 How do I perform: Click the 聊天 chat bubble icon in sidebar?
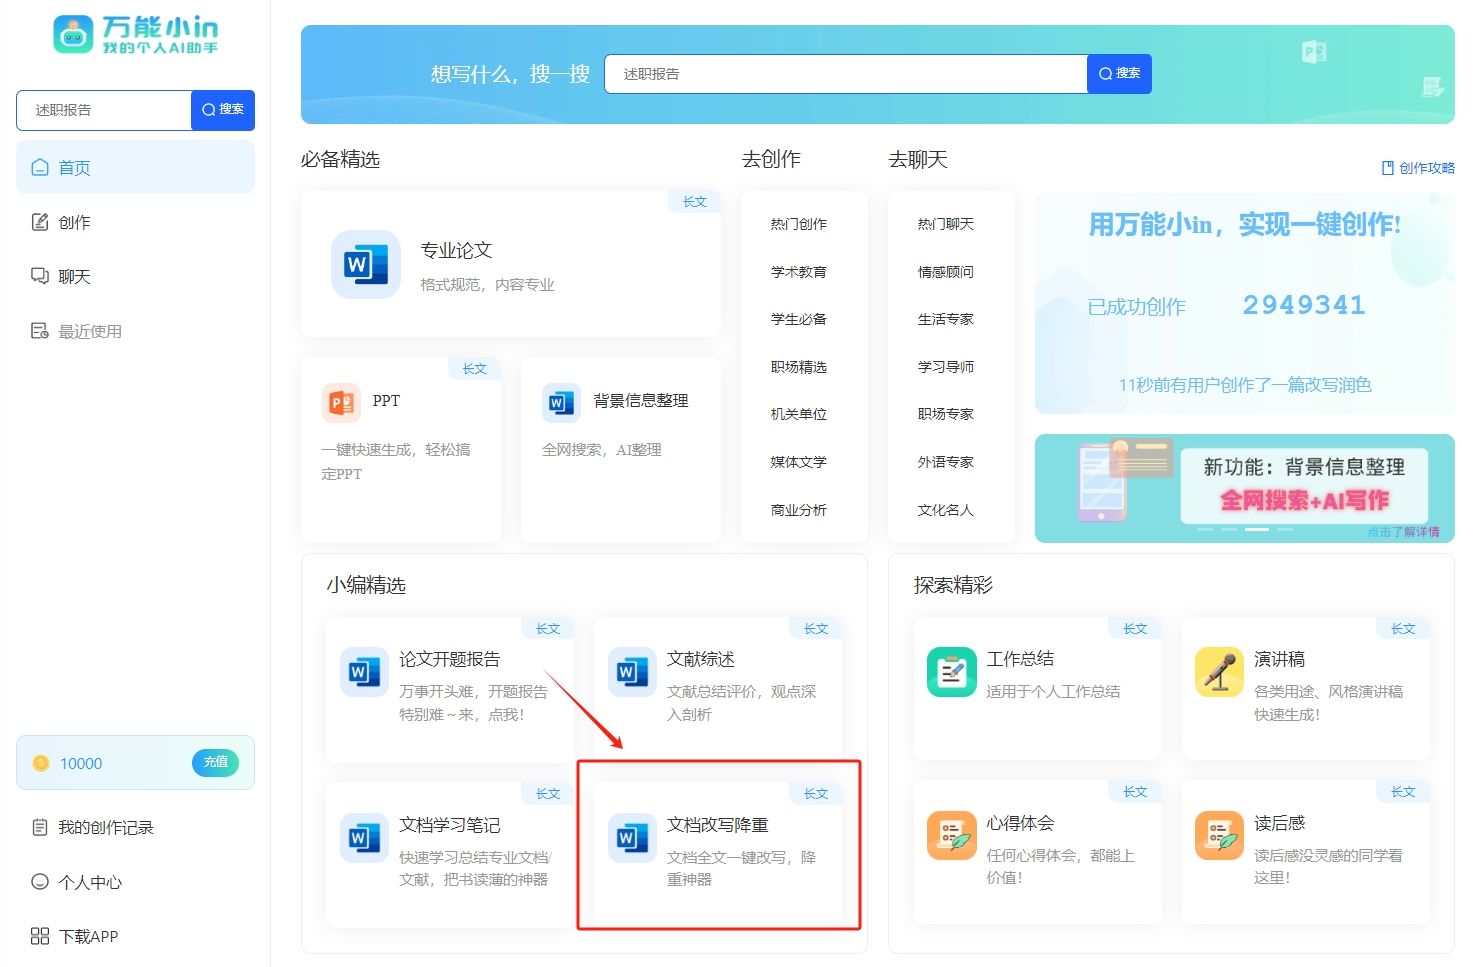[40, 276]
